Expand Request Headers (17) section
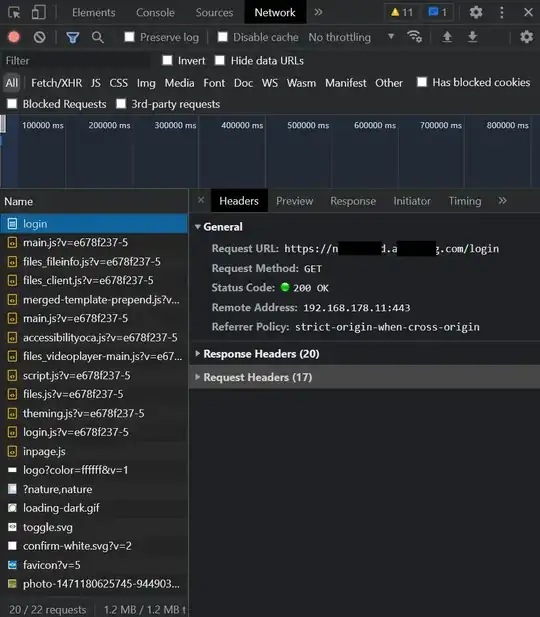Viewport: 540px width, 617px height. (x=257, y=377)
